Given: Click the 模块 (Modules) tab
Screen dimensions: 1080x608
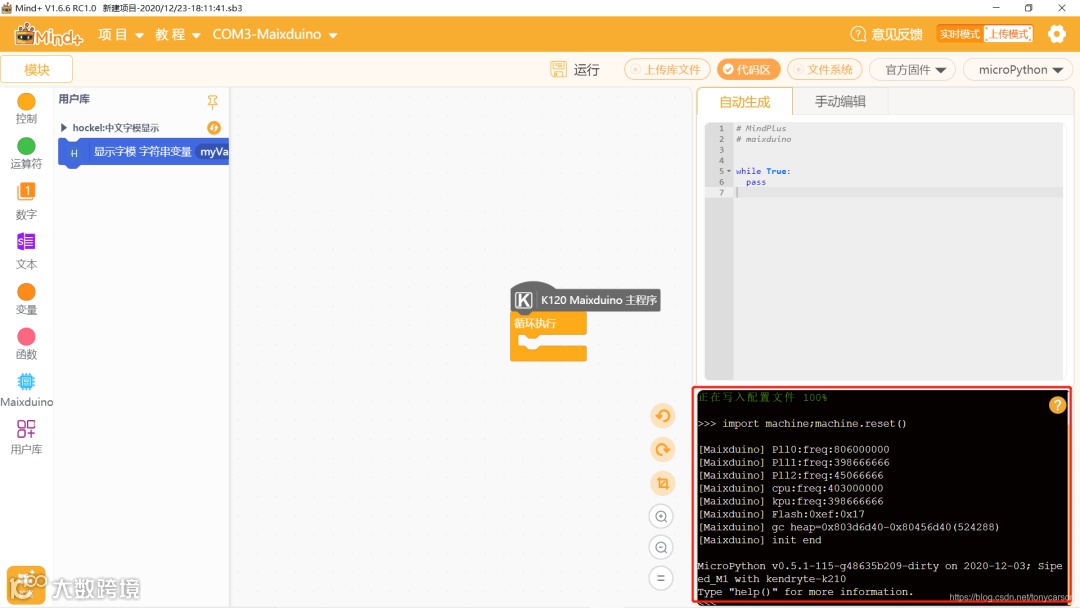Looking at the screenshot, I should [37, 70].
